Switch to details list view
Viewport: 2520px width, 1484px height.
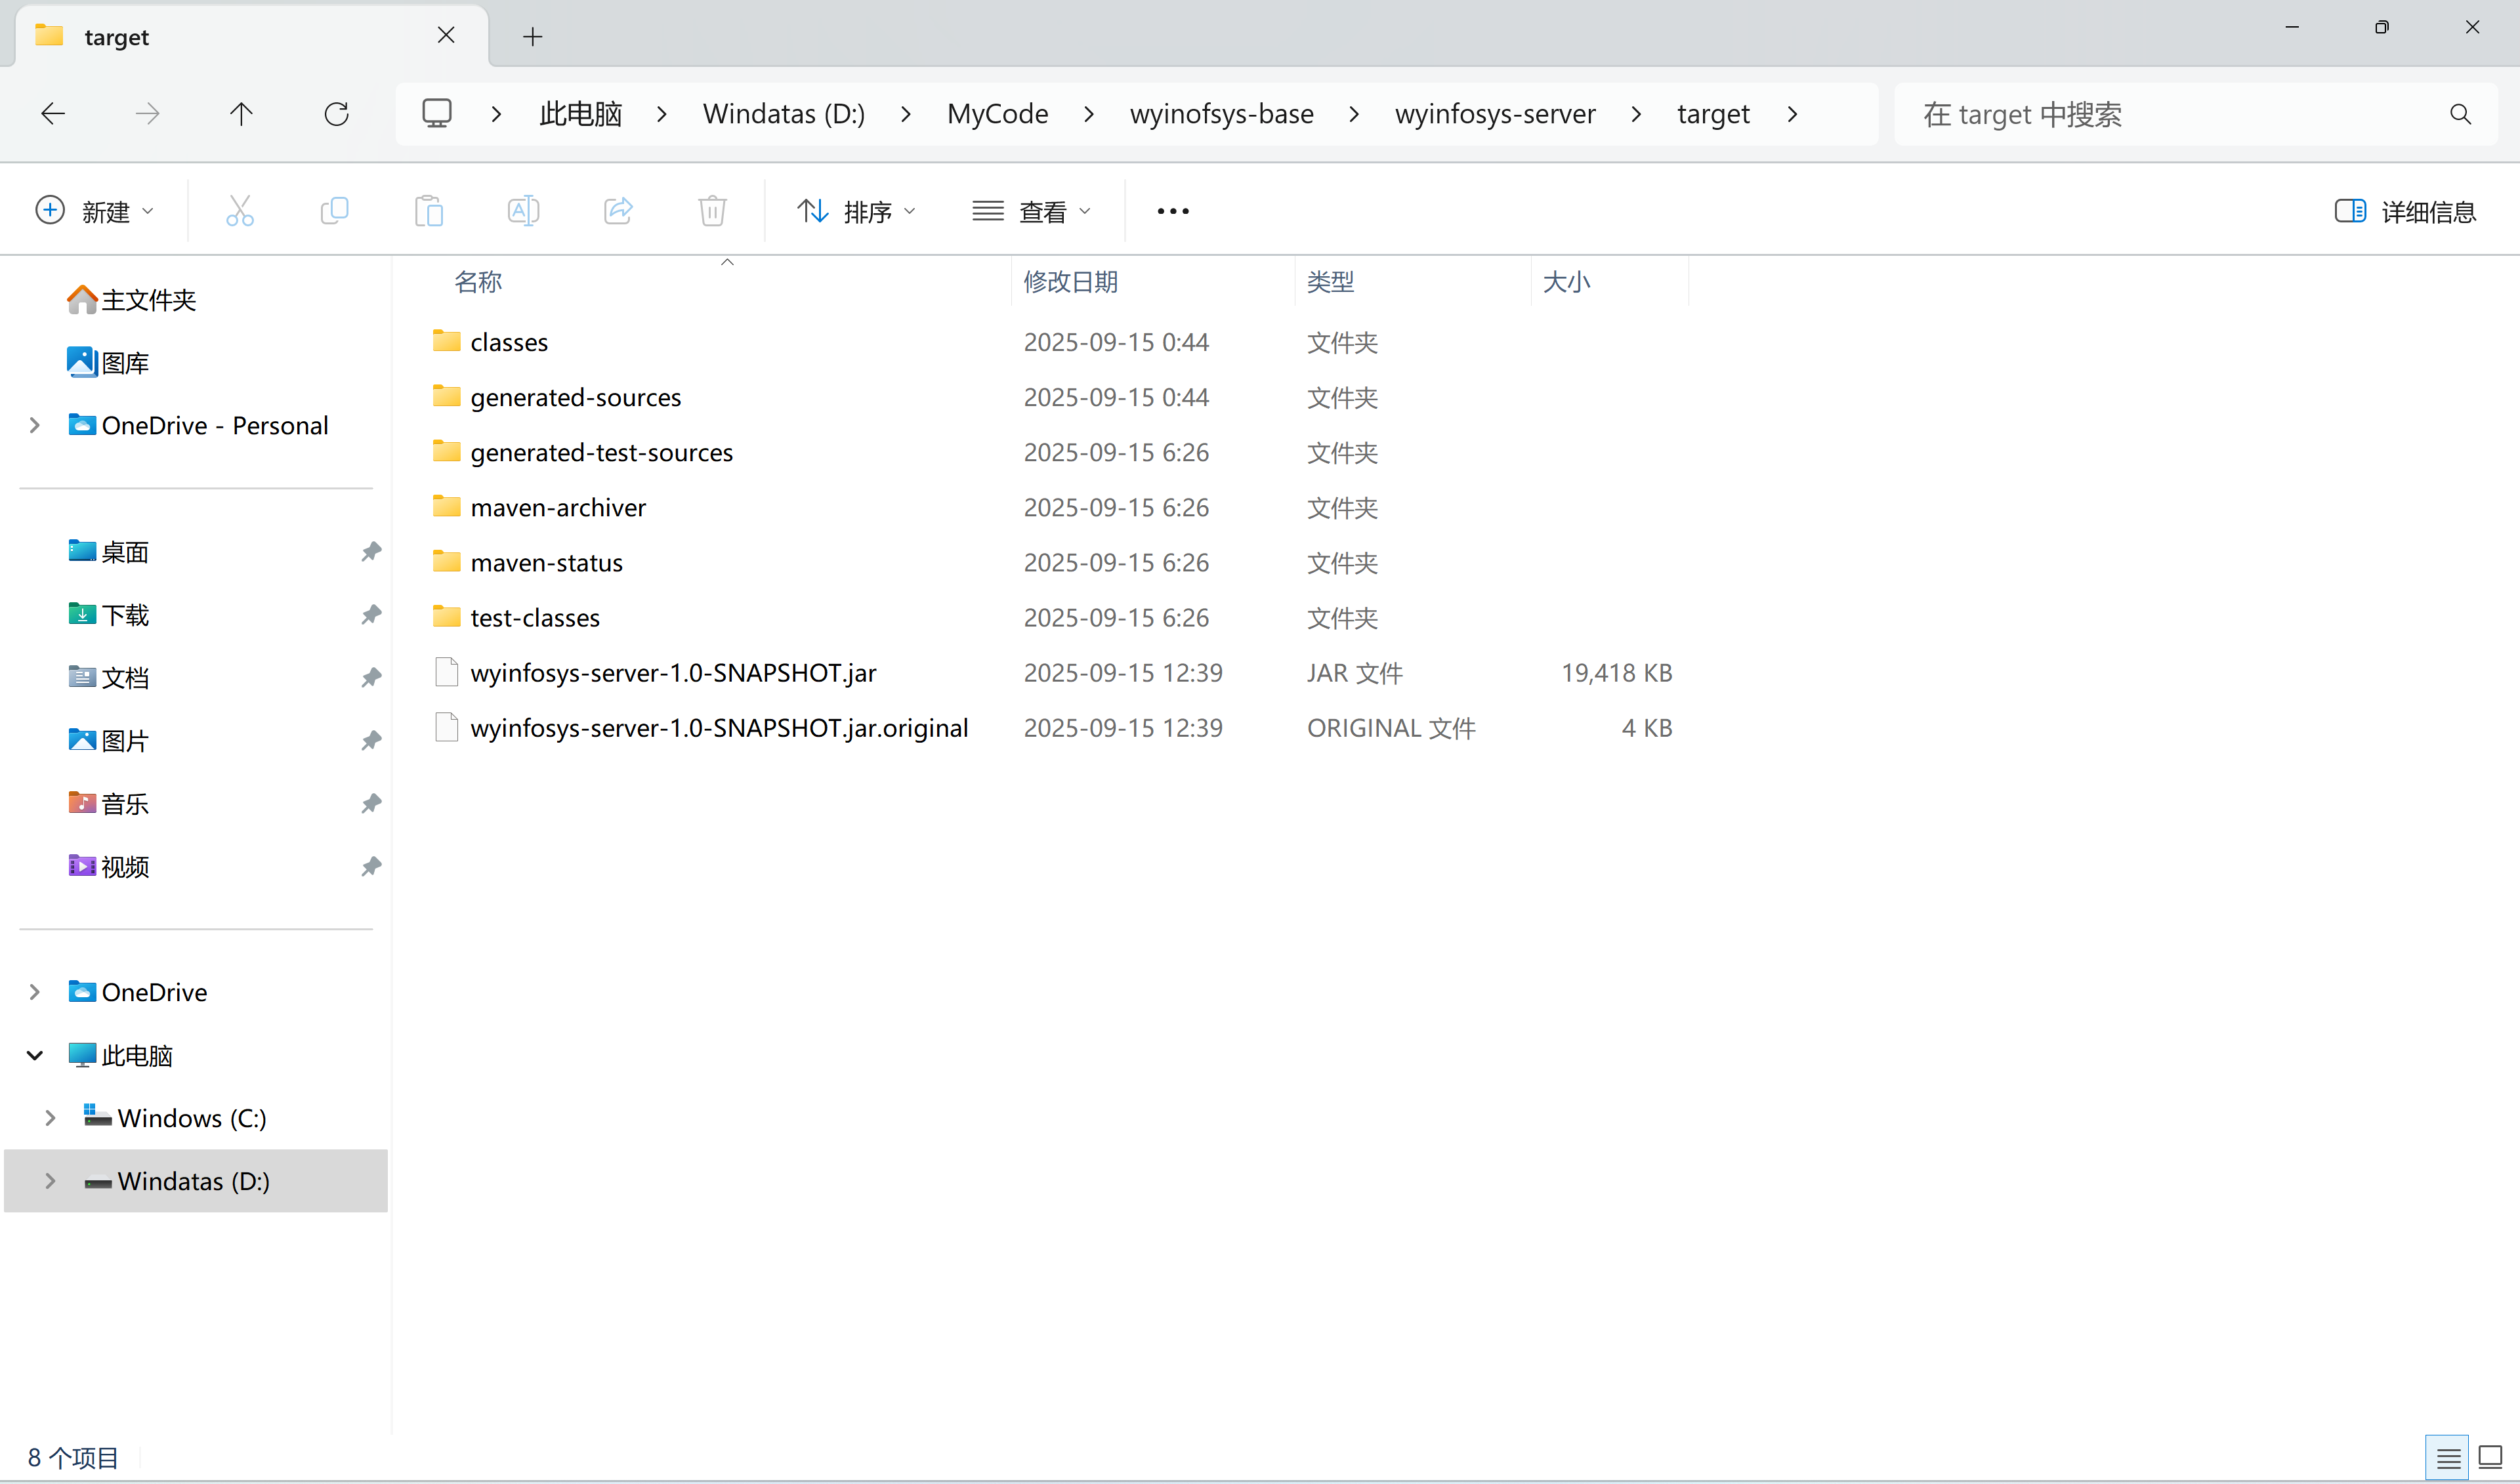2447,1458
